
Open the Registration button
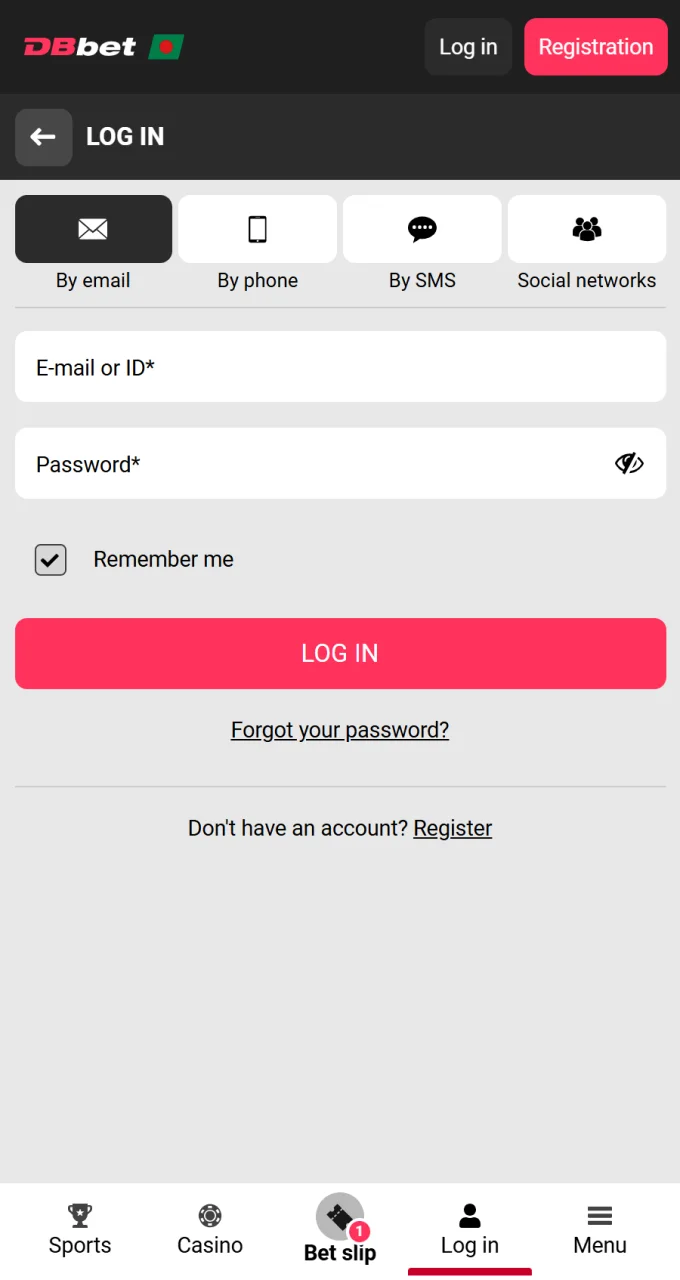pyautogui.click(x=595, y=46)
